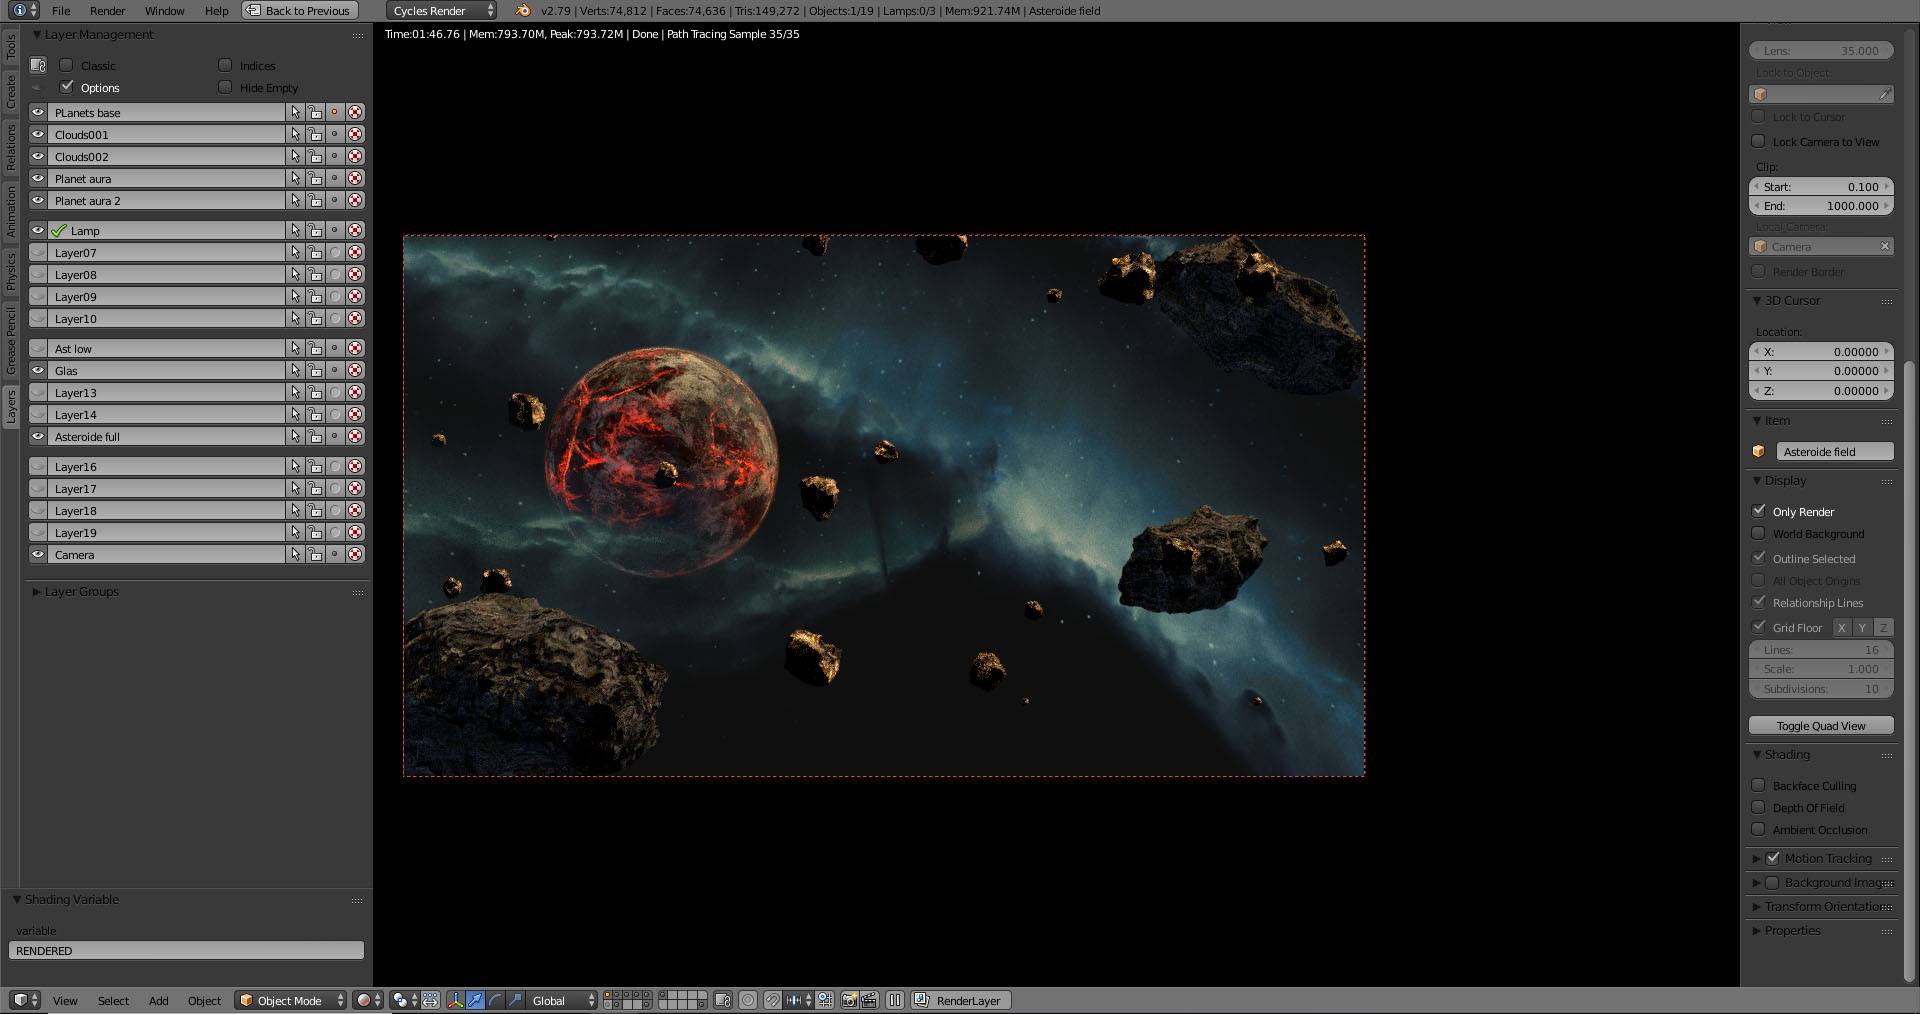Click the select-objects cursor icon for Clouds001
1920x1014 pixels.
click(x=295, y=135)
